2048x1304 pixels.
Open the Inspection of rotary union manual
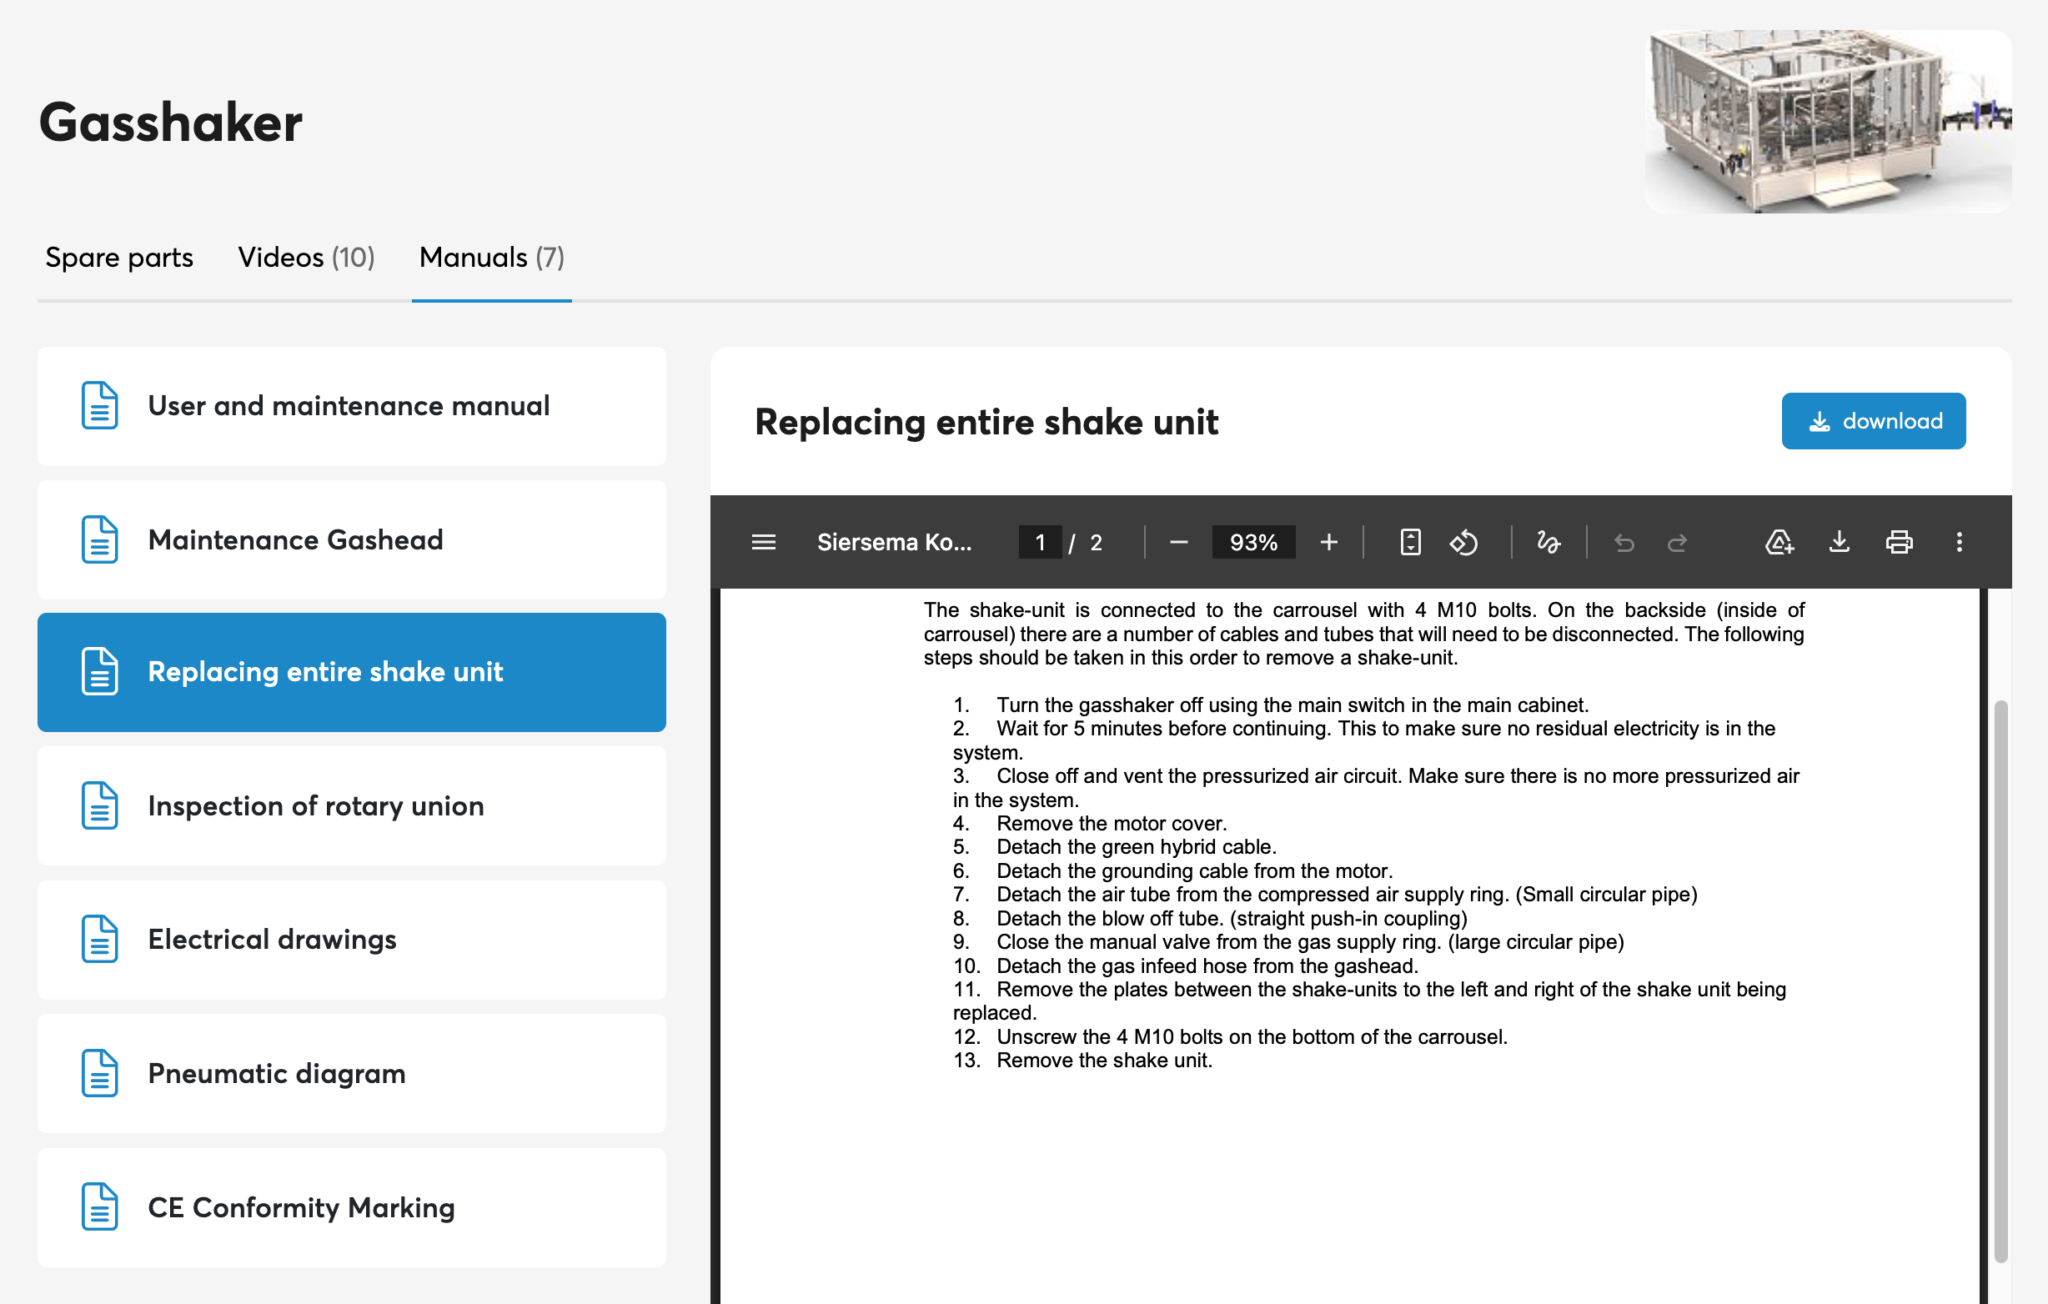[x=352, y=806]
